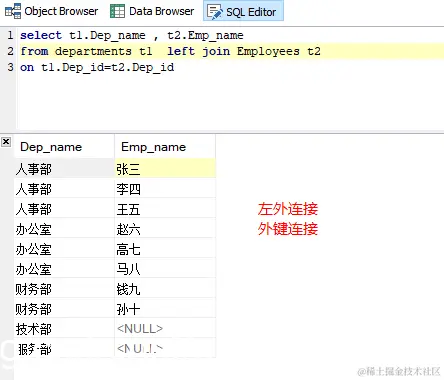Select cell 张三 in Emp_name column
Screen dimensions: 444x380
pyautogui.click(x=165, y=168)
